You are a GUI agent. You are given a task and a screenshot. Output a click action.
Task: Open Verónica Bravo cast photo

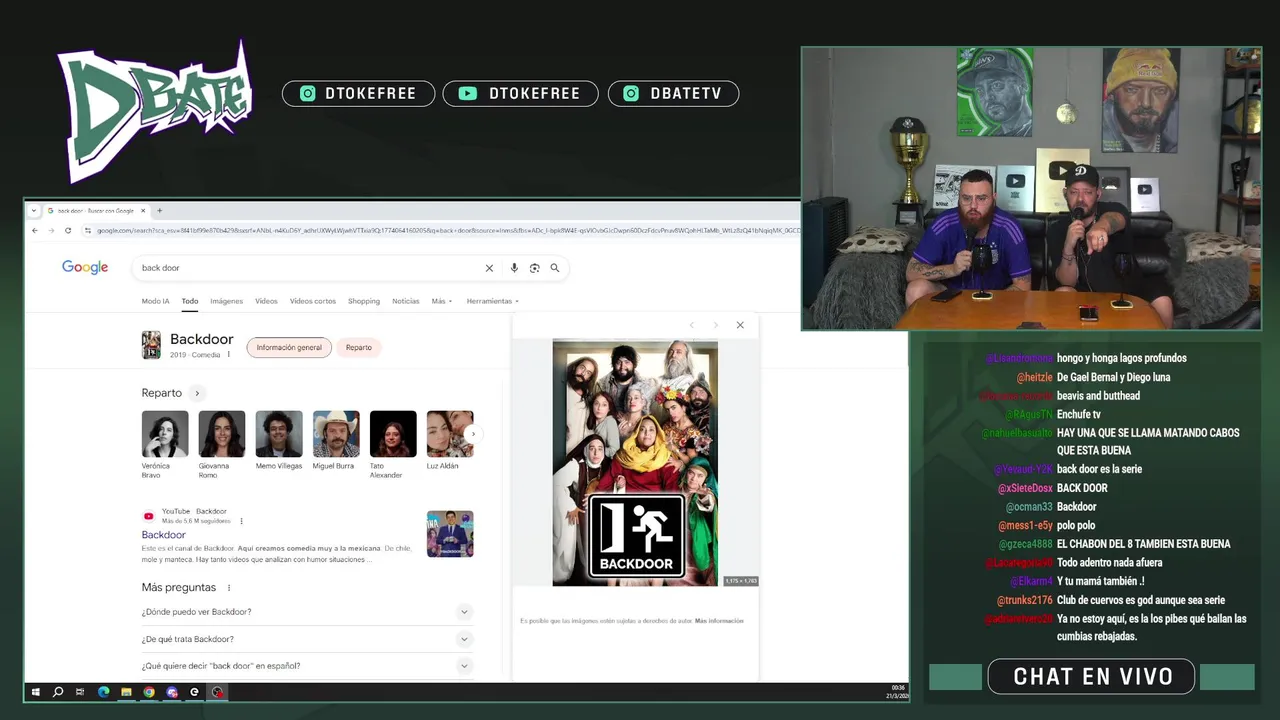pos(165,434)
